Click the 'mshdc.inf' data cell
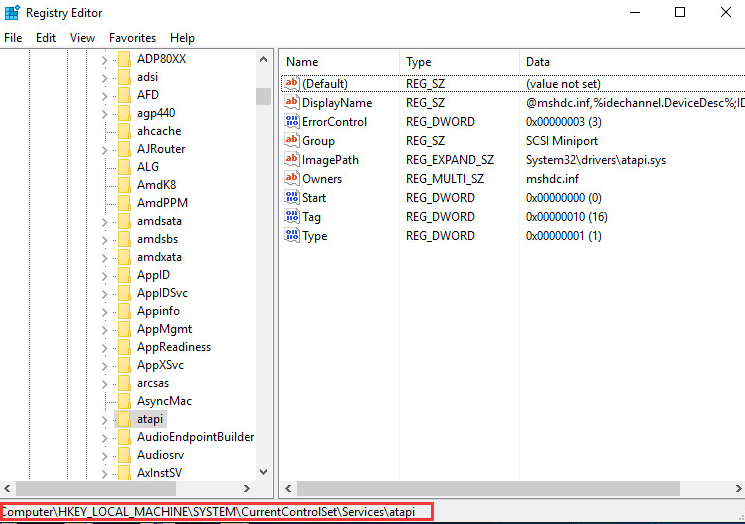This screenshot has height=524, width=745. click(552, 179)
